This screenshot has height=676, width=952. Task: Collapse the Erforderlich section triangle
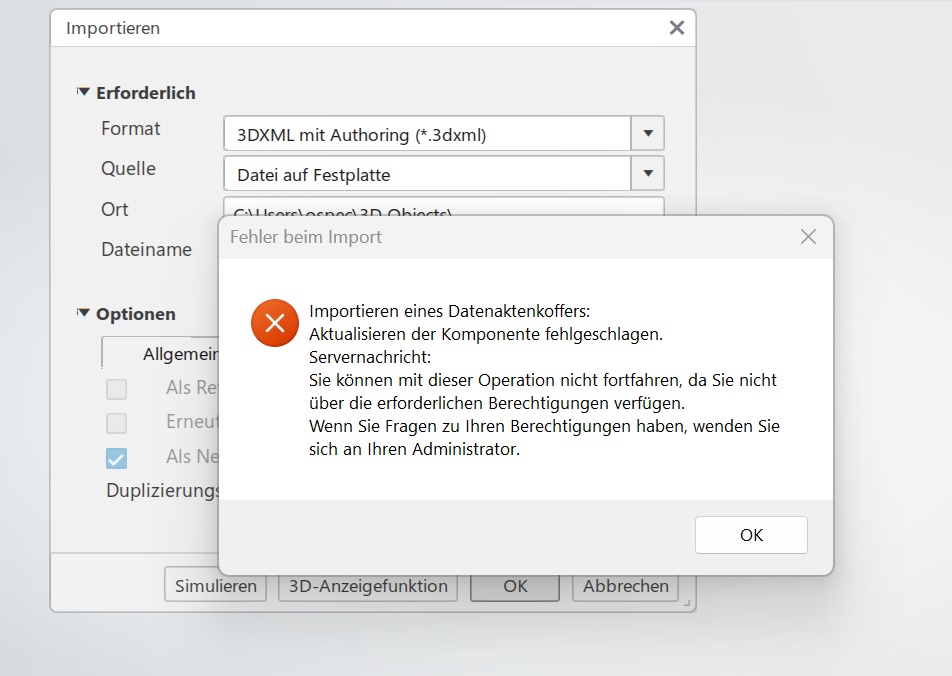(x=83, y=92)
